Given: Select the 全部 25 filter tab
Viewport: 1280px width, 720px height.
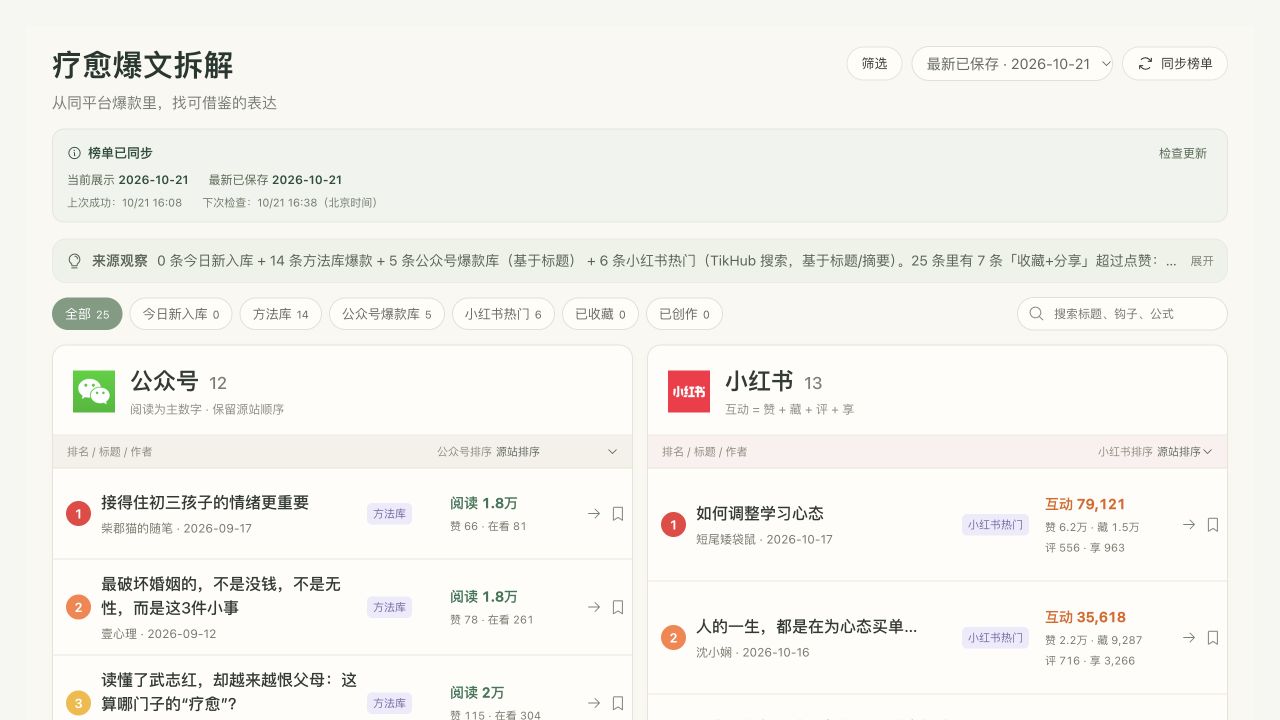Looking at the screenshot, I should coord(87,314).
